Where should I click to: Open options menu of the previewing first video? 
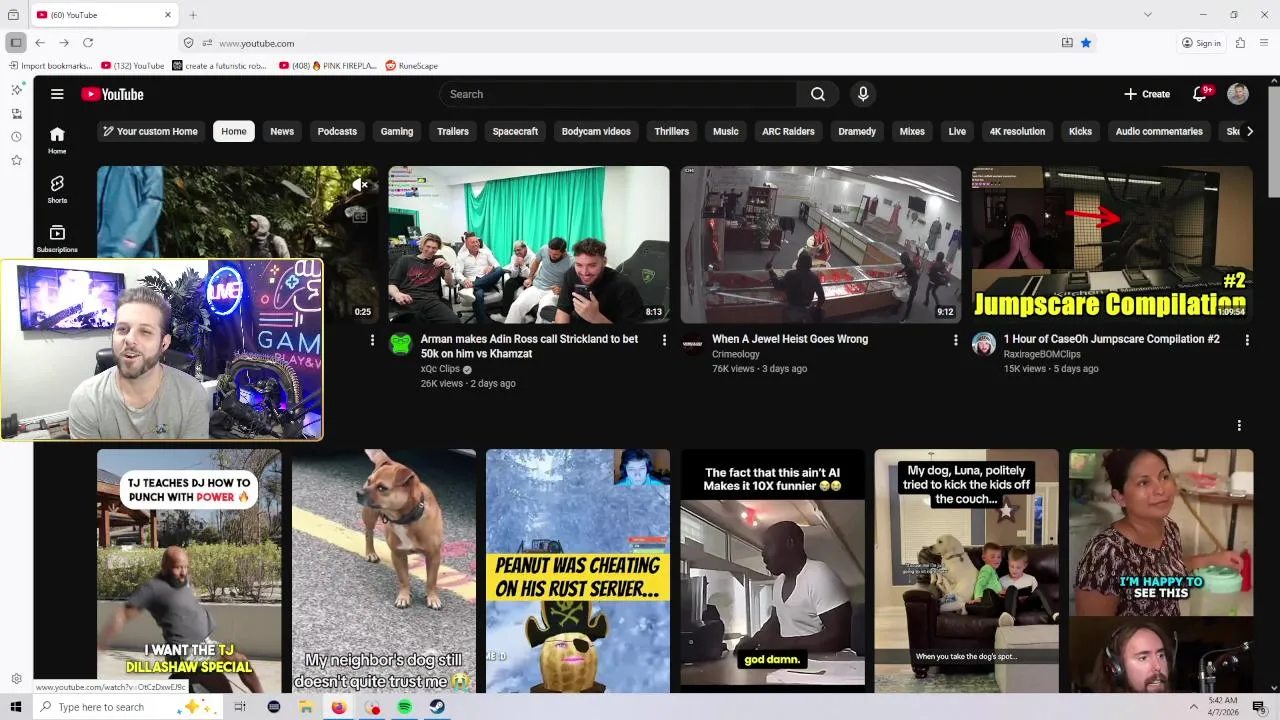(372, 340)
